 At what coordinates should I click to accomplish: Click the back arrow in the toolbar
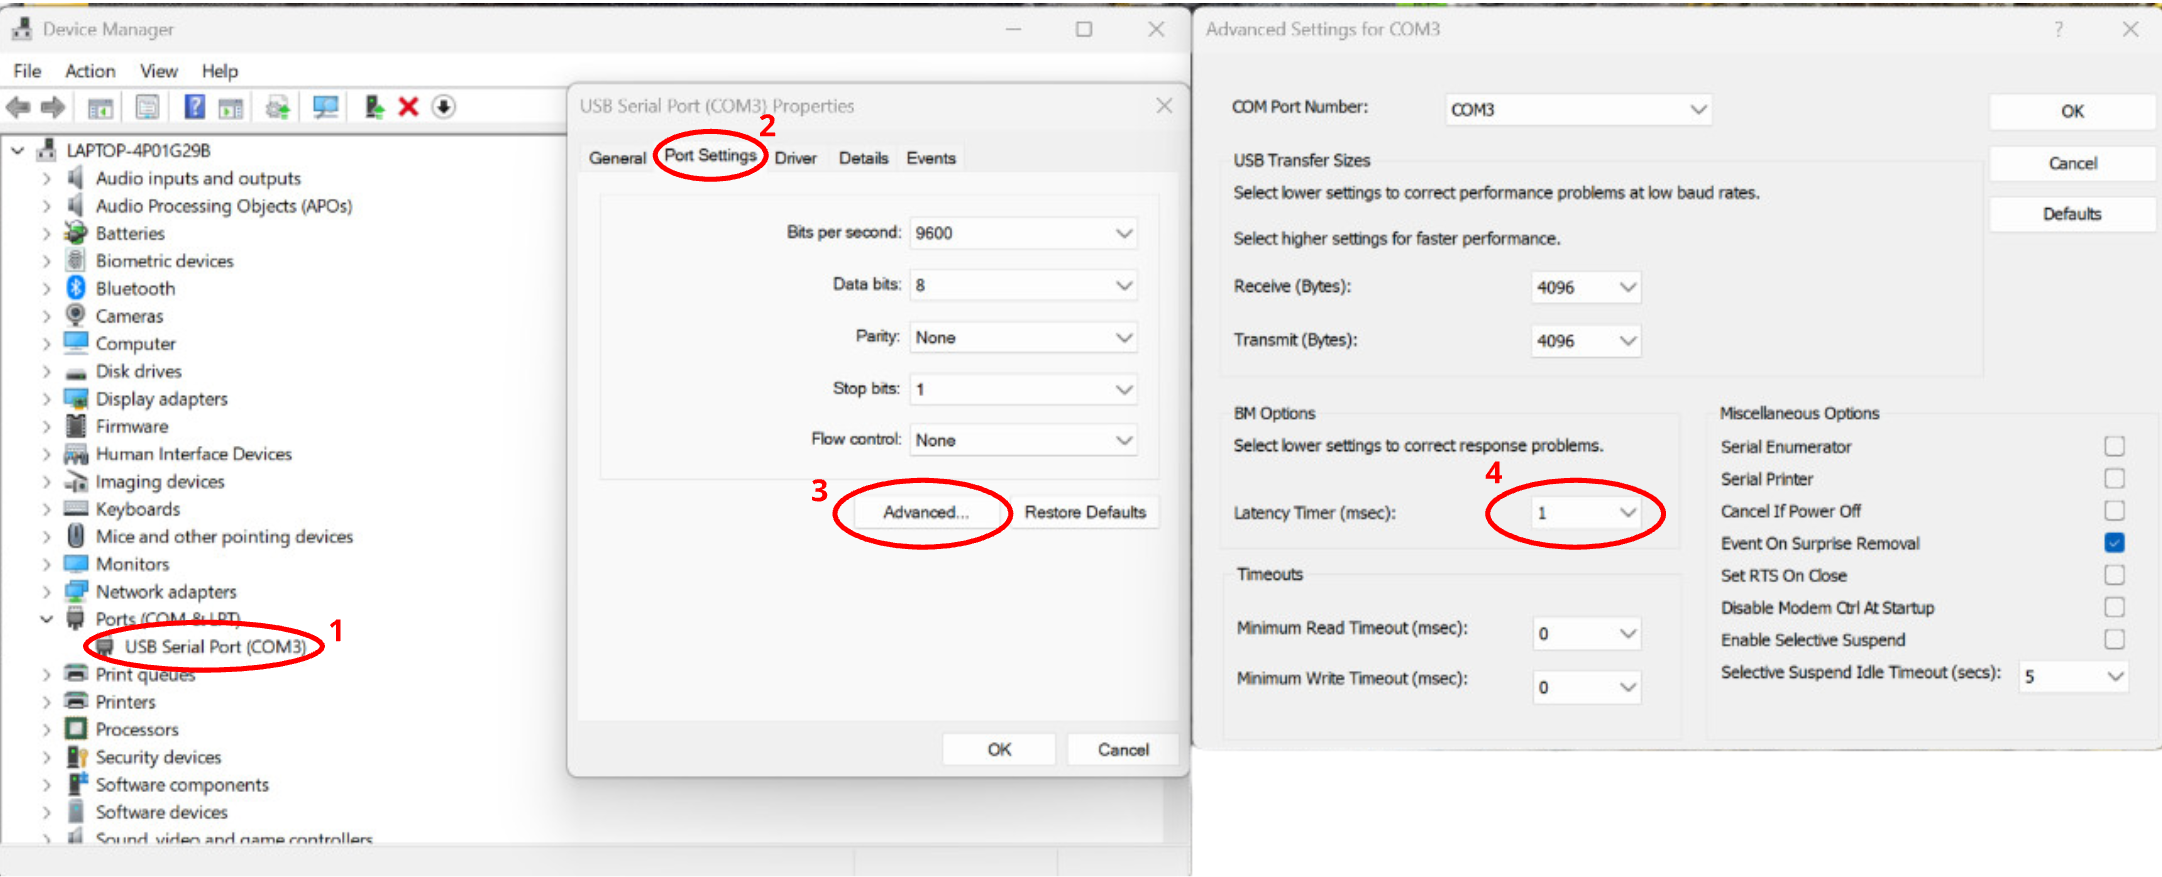(18, 107)
